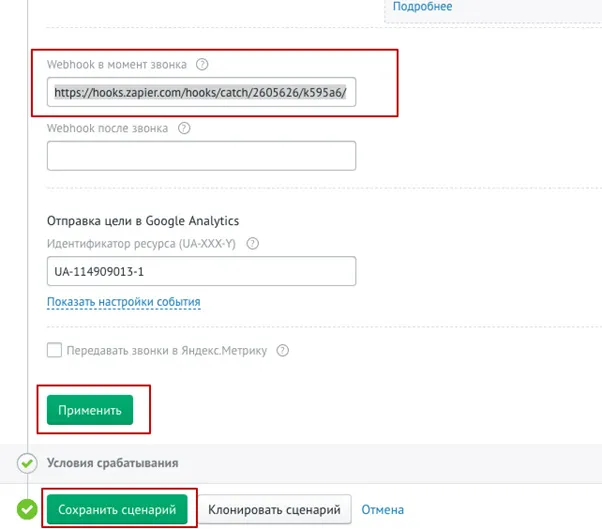Open help icon next to Идентификатор ресурса
This screenshot has width=602, height=529.
253,243
